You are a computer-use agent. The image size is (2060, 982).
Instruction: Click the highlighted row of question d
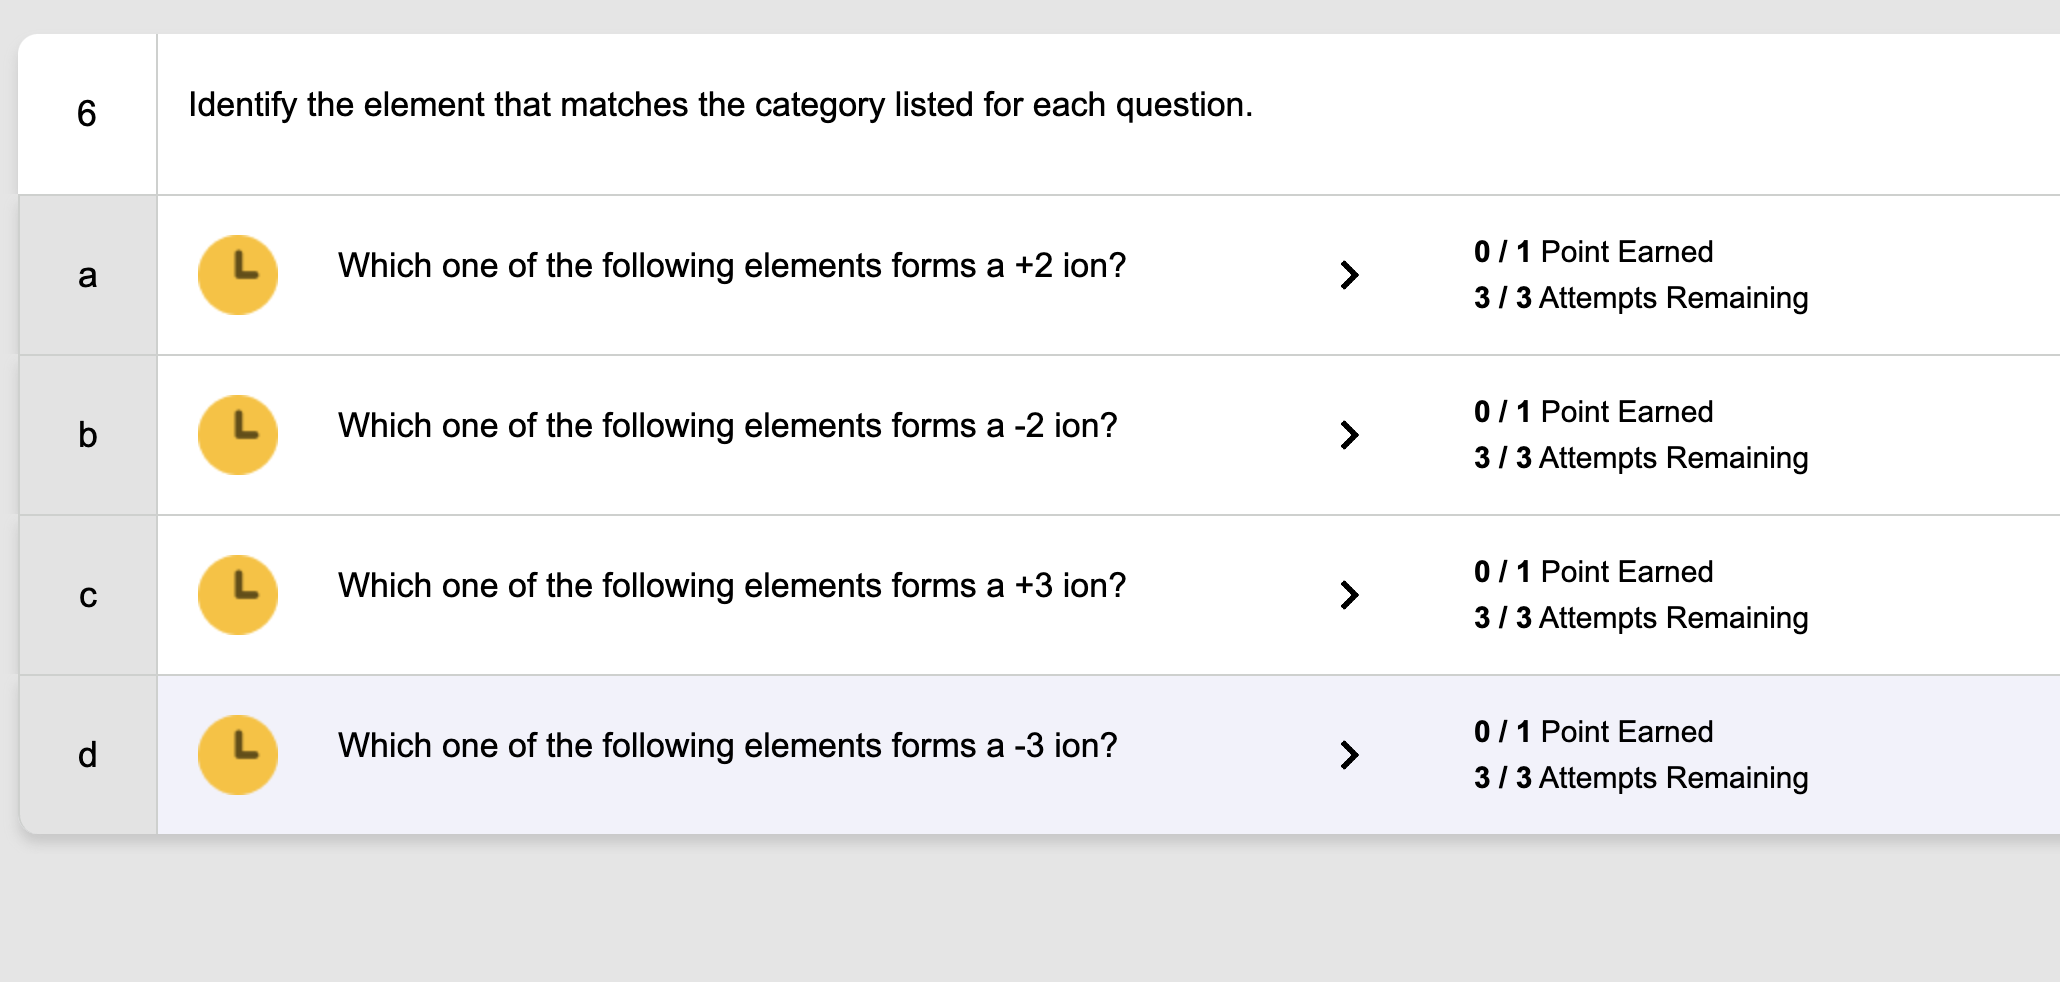900,754
